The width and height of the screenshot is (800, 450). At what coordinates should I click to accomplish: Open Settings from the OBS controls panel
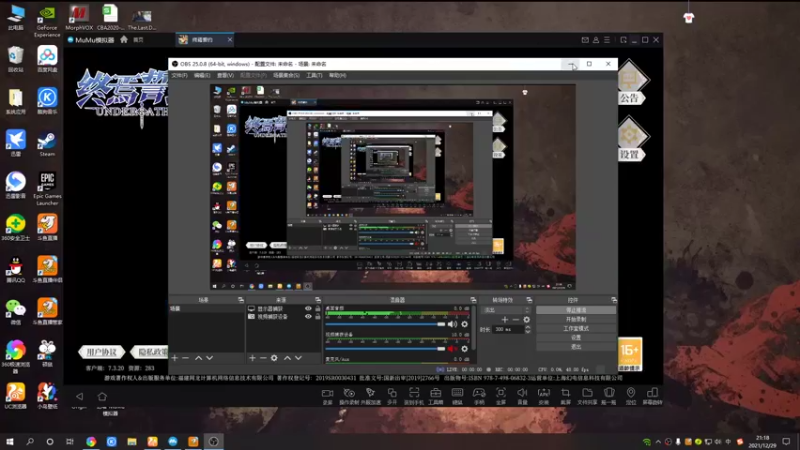pos(576,338)
